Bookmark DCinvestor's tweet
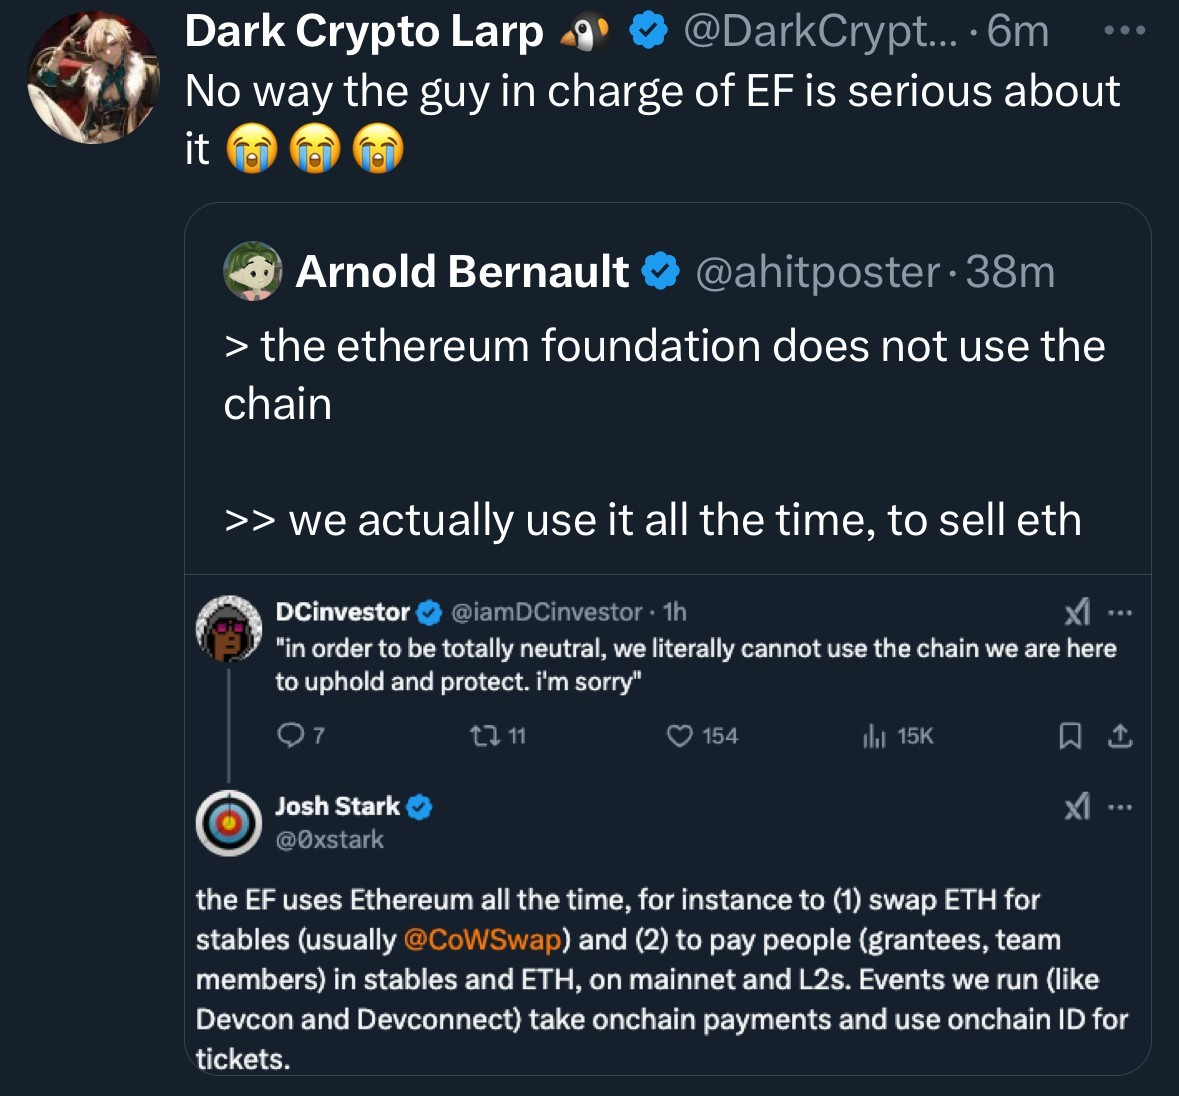Viewport: 1179px width, 1096px height. tap(1070, 737)
